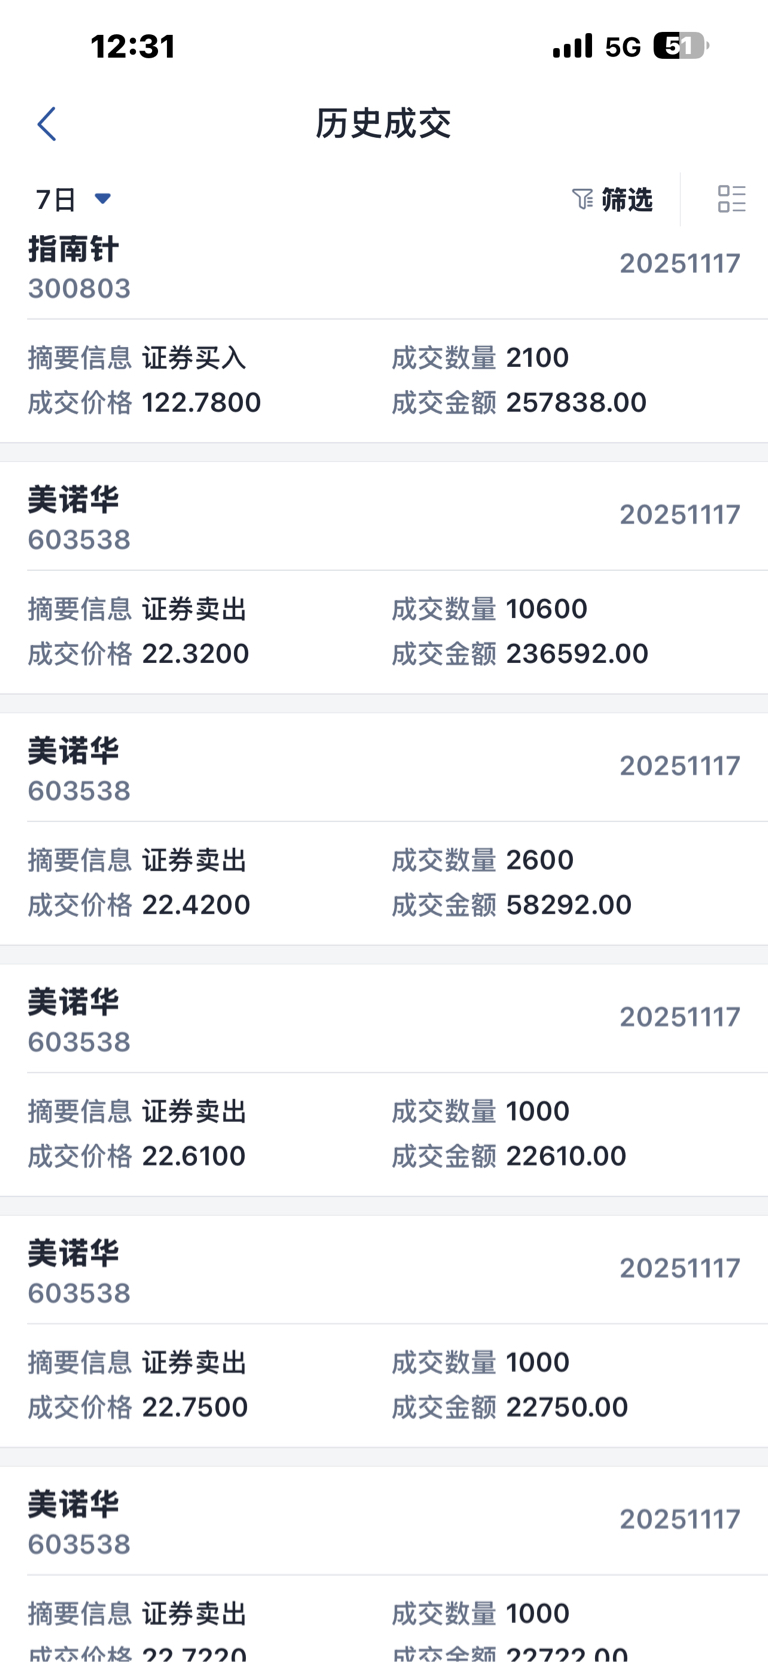
Task: Tap the 257838.00 成交金额 value
Action: [x=576, y=402]
